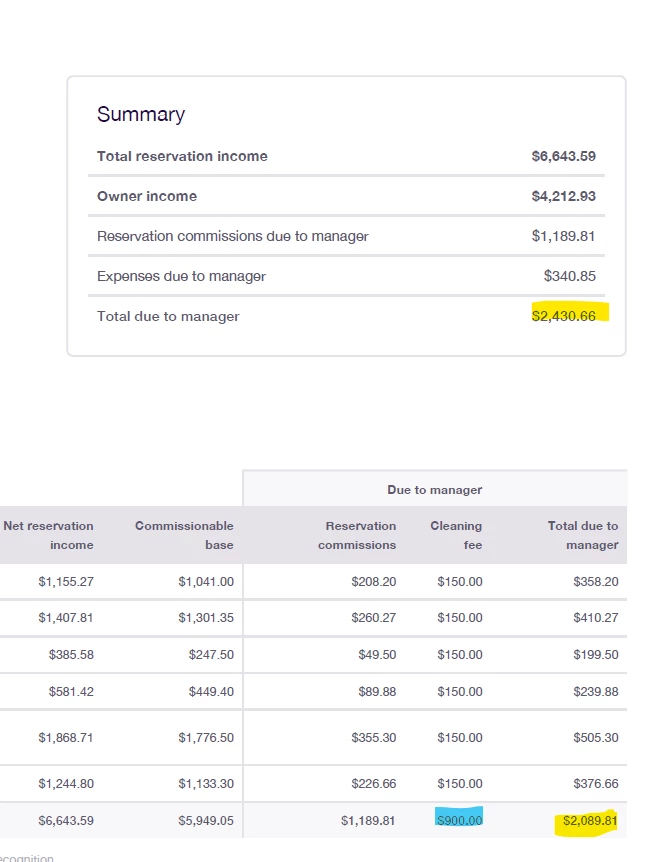Click the $449.40 commissionable base cell
Screen dimensions: 661x862
coord(211,691)
